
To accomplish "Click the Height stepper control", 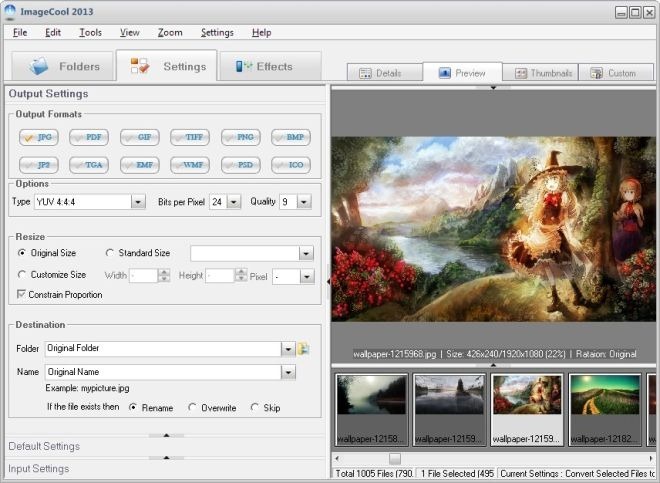I will tap(241, 275).
